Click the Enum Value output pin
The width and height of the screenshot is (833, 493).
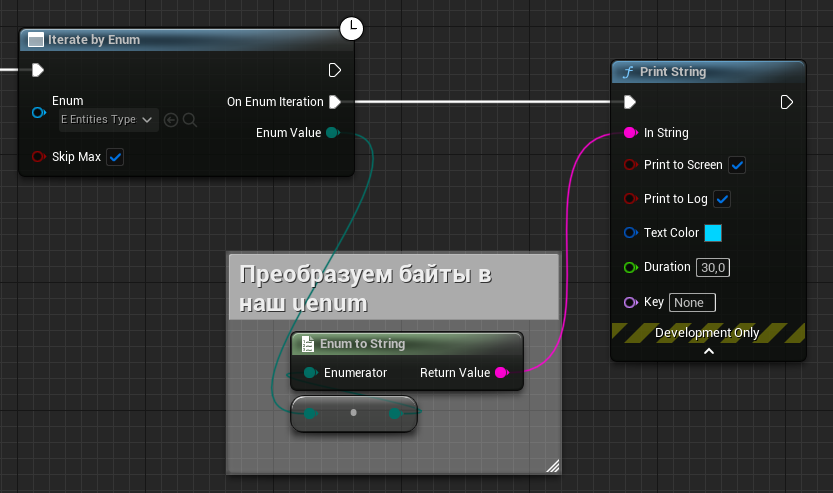332,133
